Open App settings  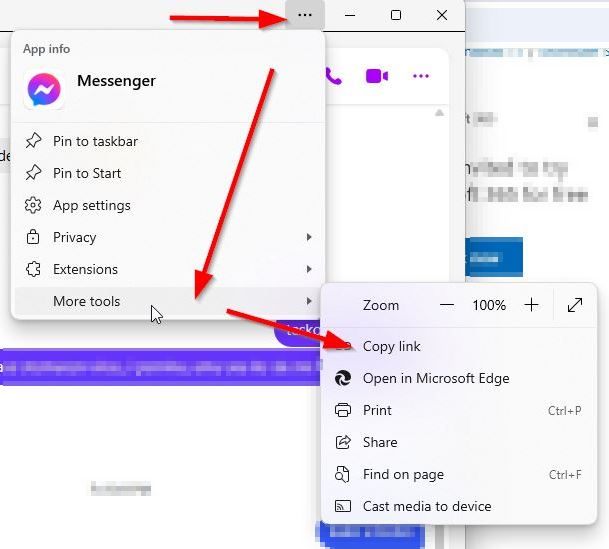[x=168, y=205]
